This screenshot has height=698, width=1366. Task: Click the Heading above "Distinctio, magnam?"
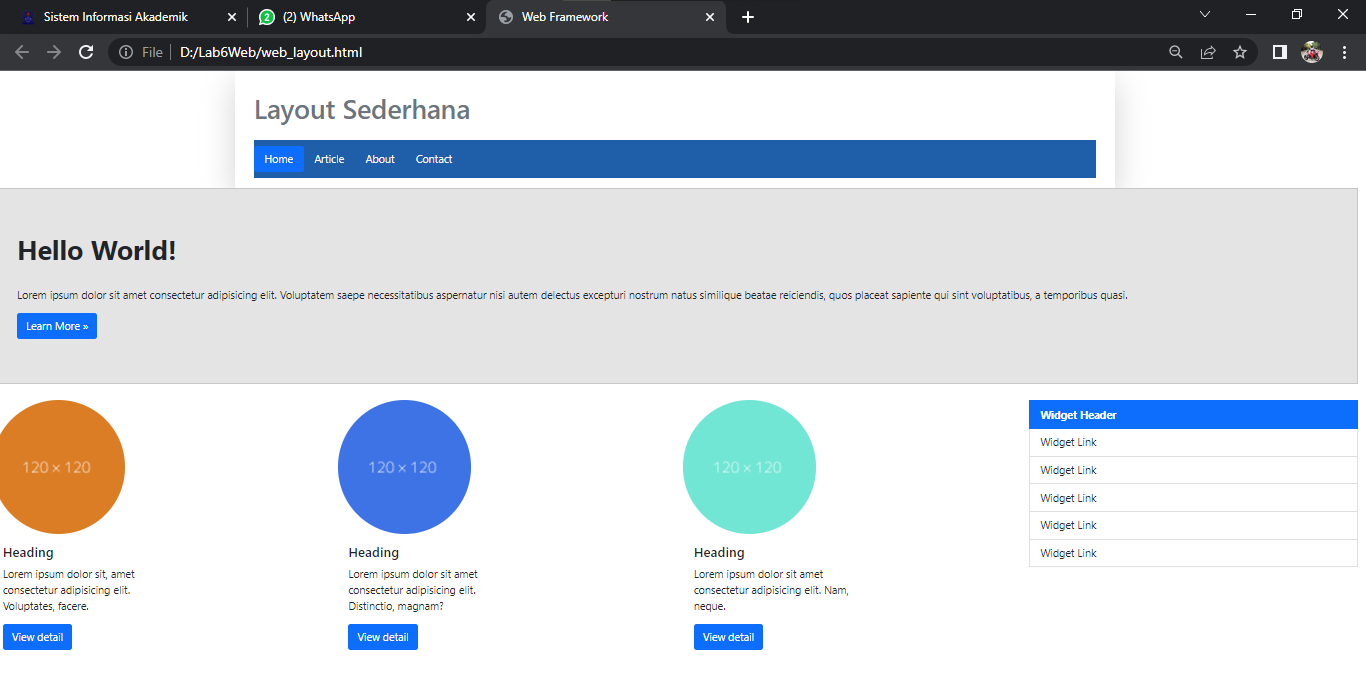tap(374, 552)
